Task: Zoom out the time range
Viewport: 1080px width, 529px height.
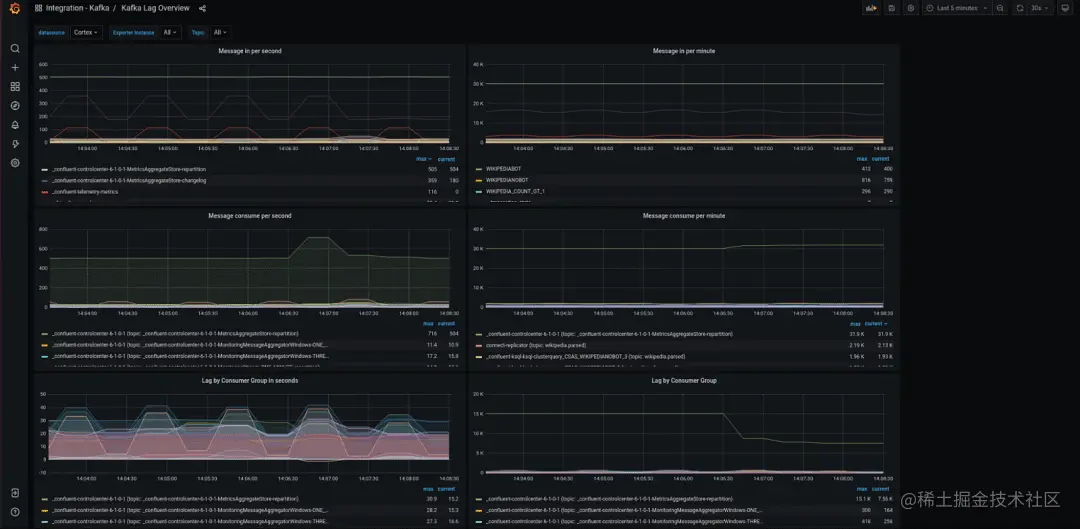Action: 1000,8
